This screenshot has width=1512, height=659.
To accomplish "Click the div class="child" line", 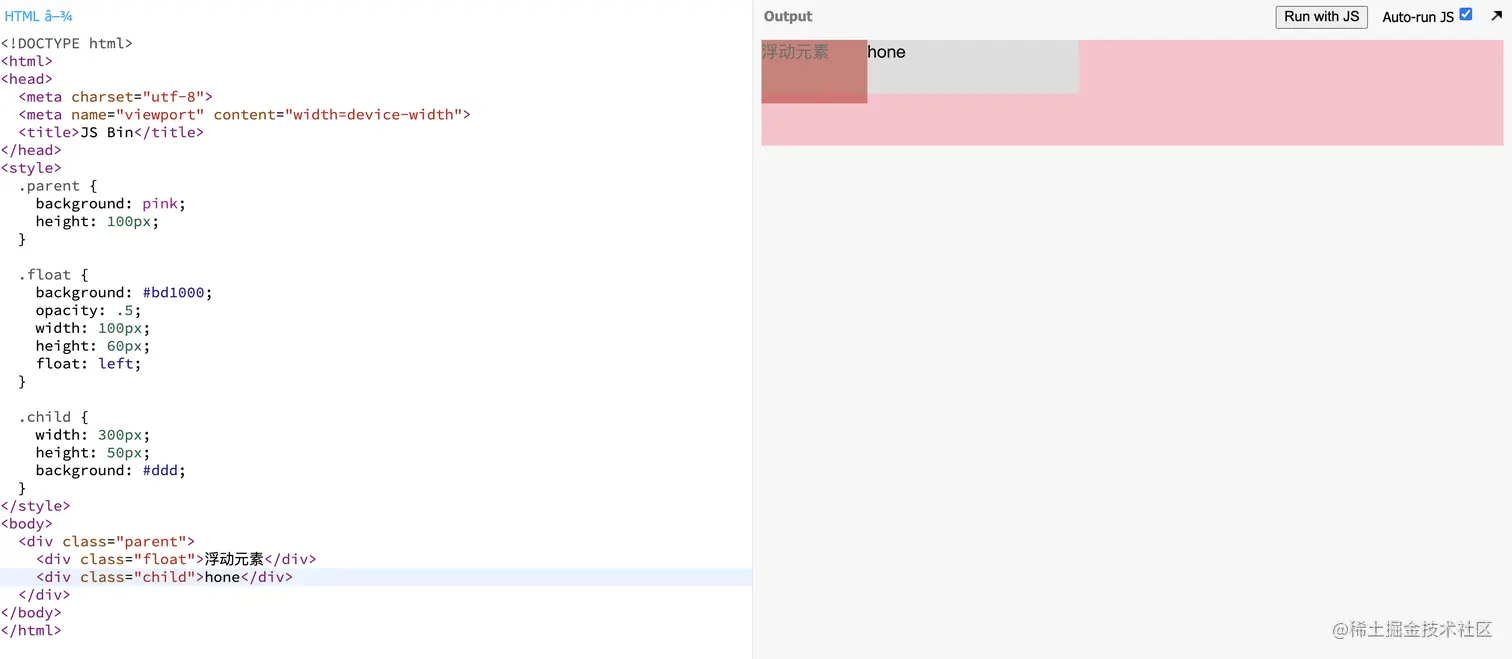I will pos(164,577).
